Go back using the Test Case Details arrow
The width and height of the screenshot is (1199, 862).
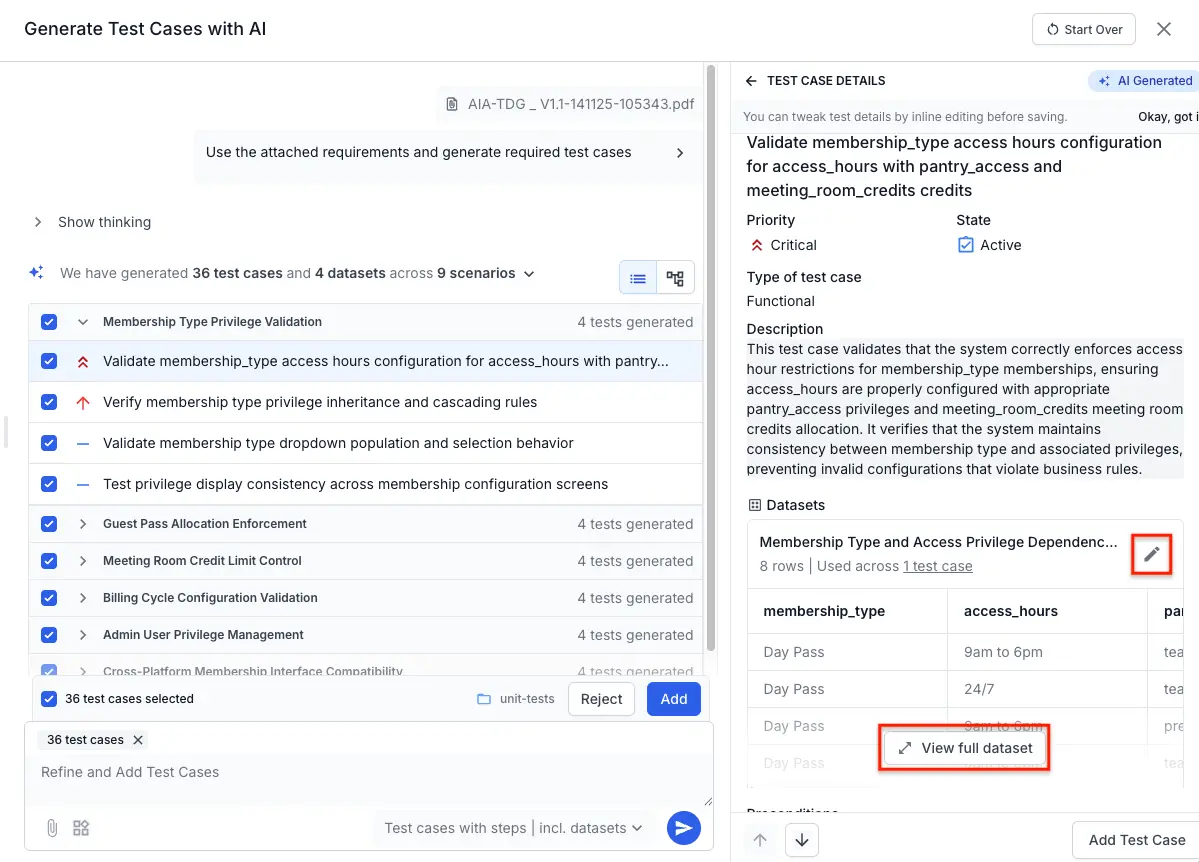point(752,81)
